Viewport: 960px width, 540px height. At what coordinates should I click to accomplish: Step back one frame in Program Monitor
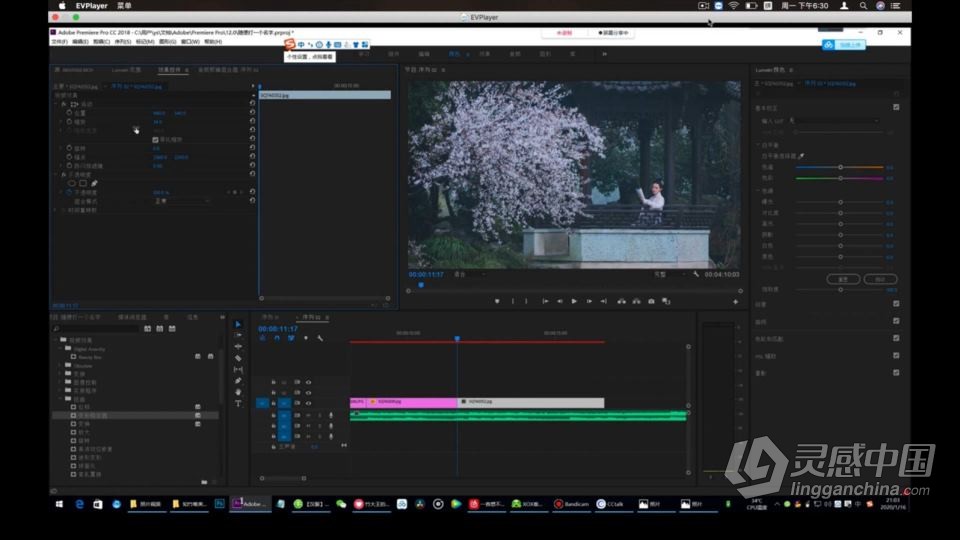[x=559, y=301]
